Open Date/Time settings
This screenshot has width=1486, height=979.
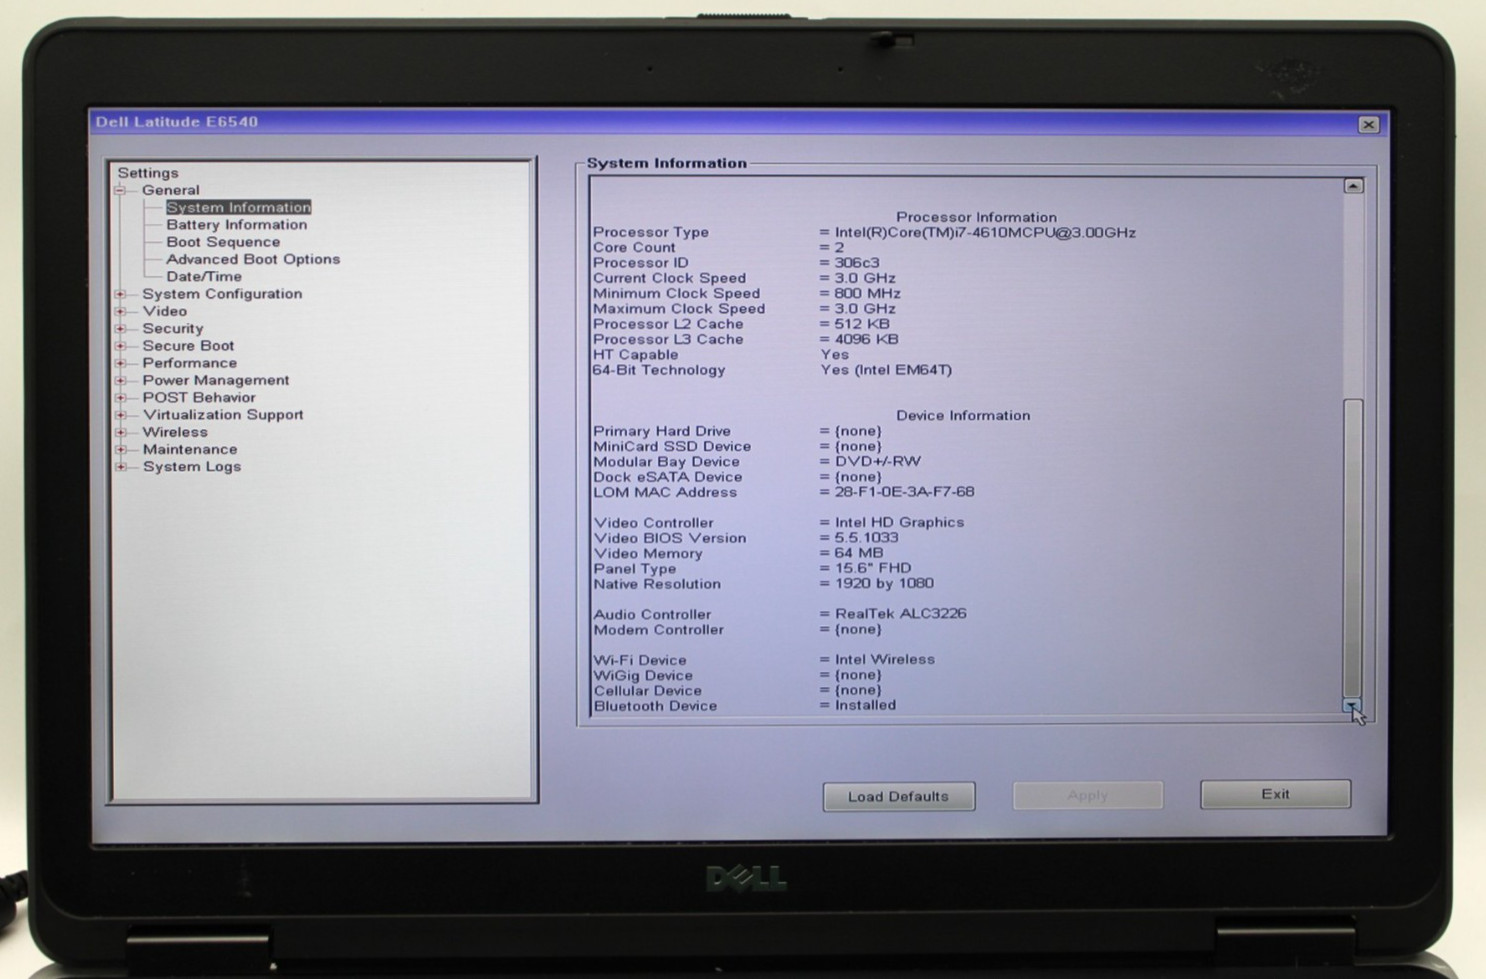(204, 276)
